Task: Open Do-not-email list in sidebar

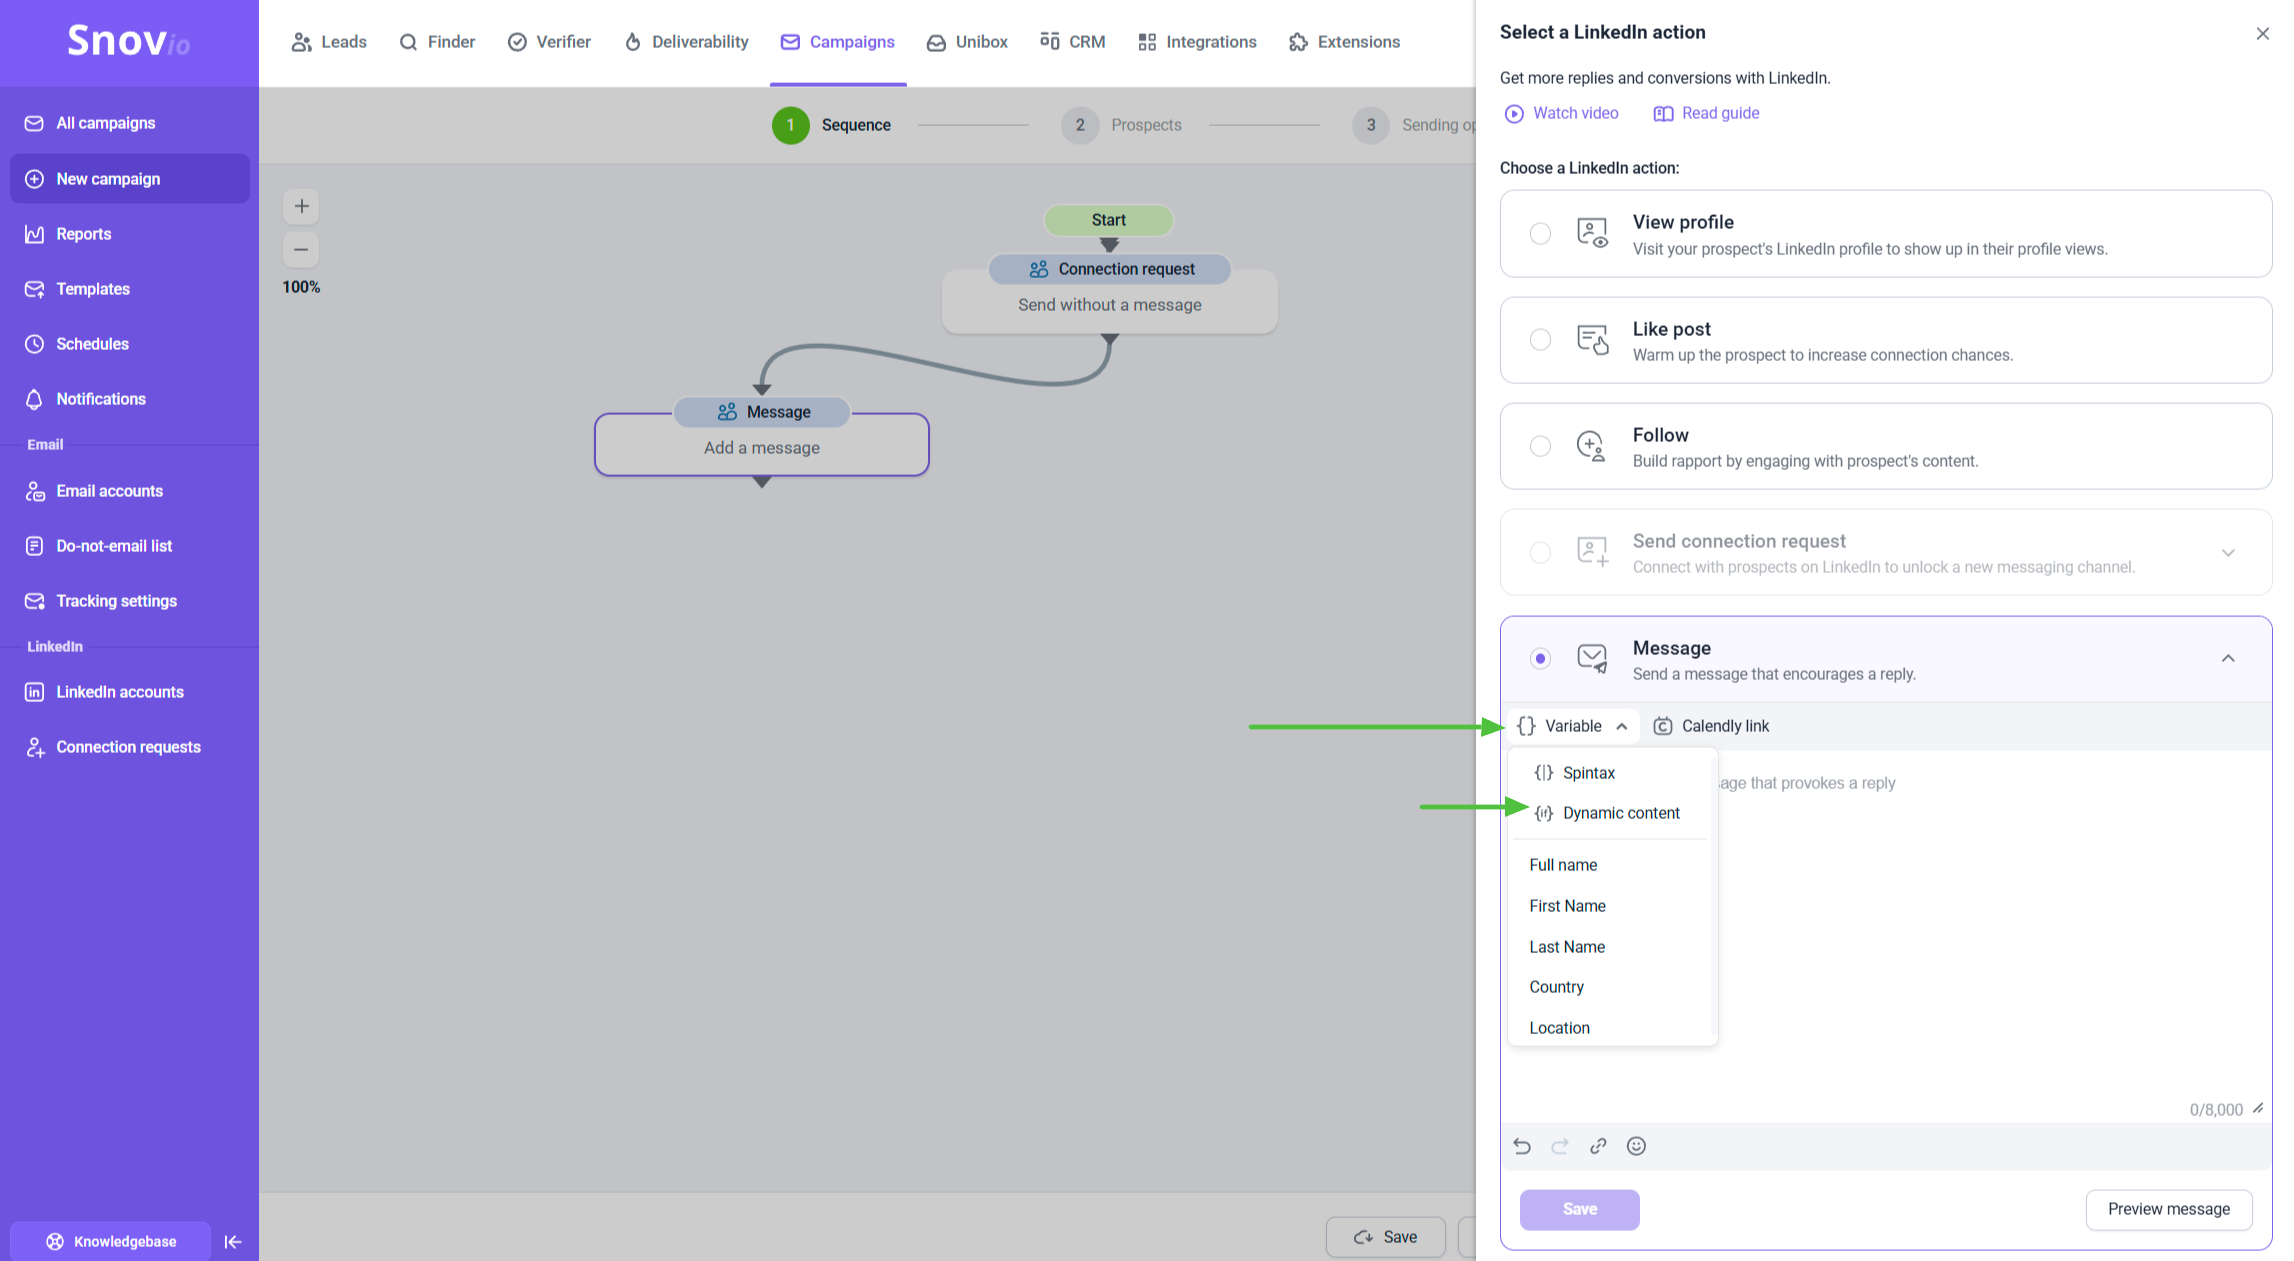Action: pyautogui.click(x=130, y=546)
